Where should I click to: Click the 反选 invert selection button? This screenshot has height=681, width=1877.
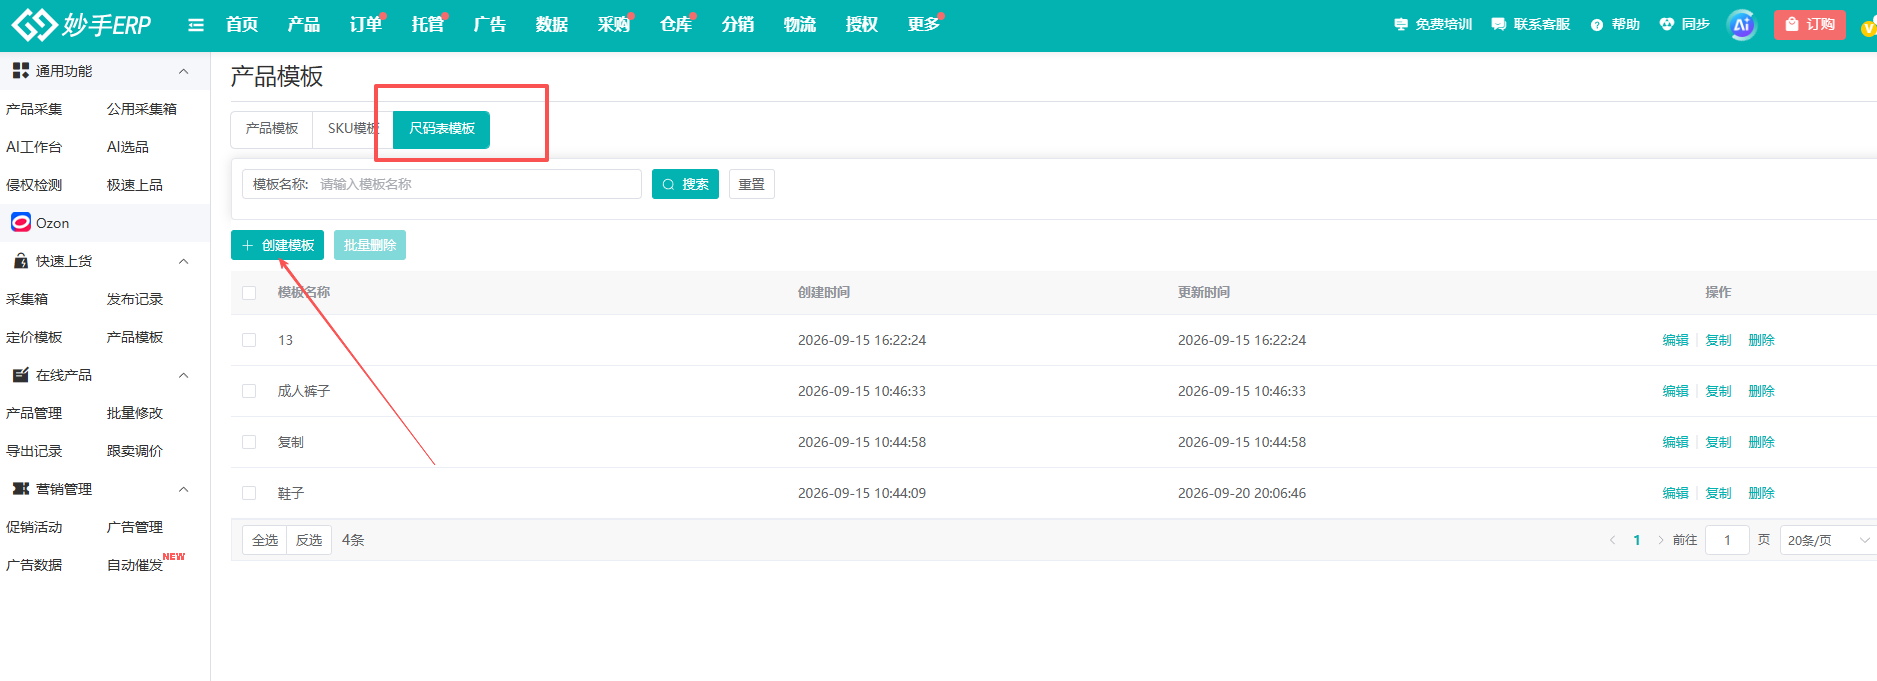[309, 540]
